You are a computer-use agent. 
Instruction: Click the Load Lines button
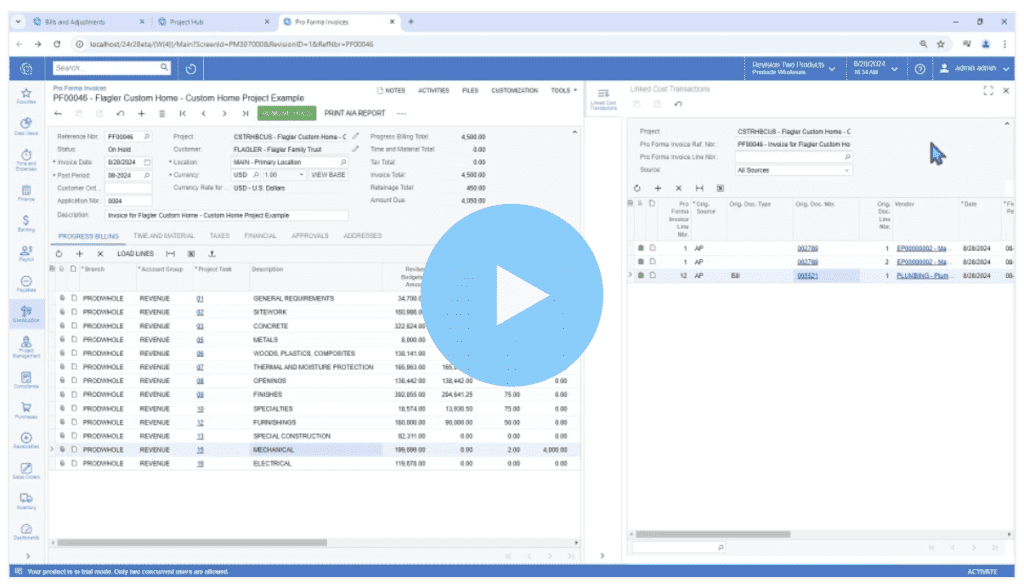tap(135, 254)
